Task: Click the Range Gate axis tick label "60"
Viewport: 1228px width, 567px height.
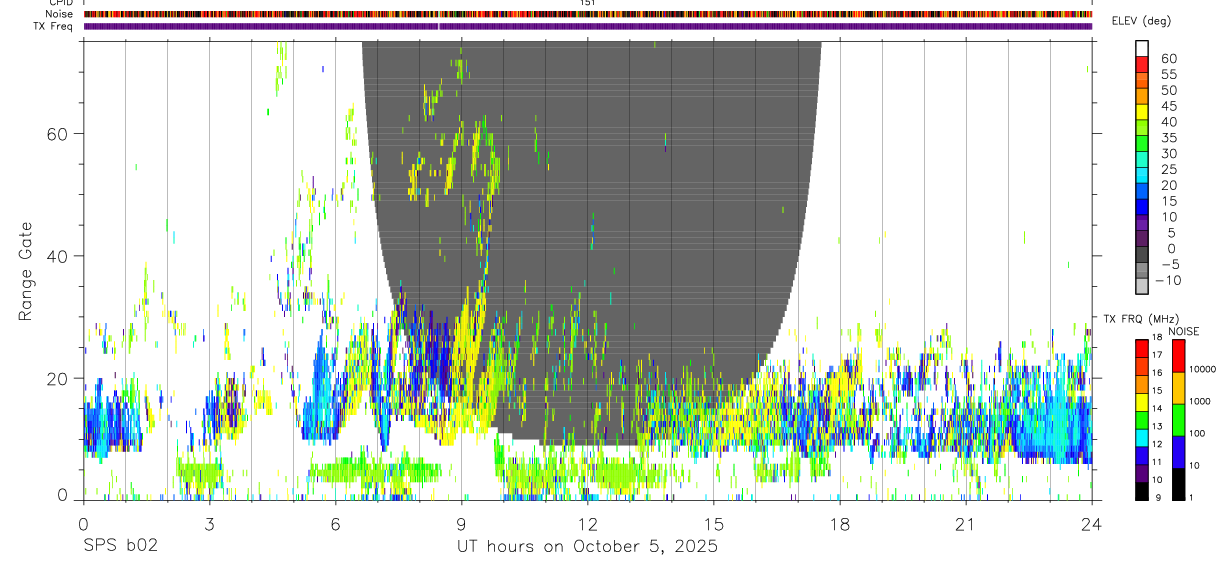Action: [x=59, y=133]
